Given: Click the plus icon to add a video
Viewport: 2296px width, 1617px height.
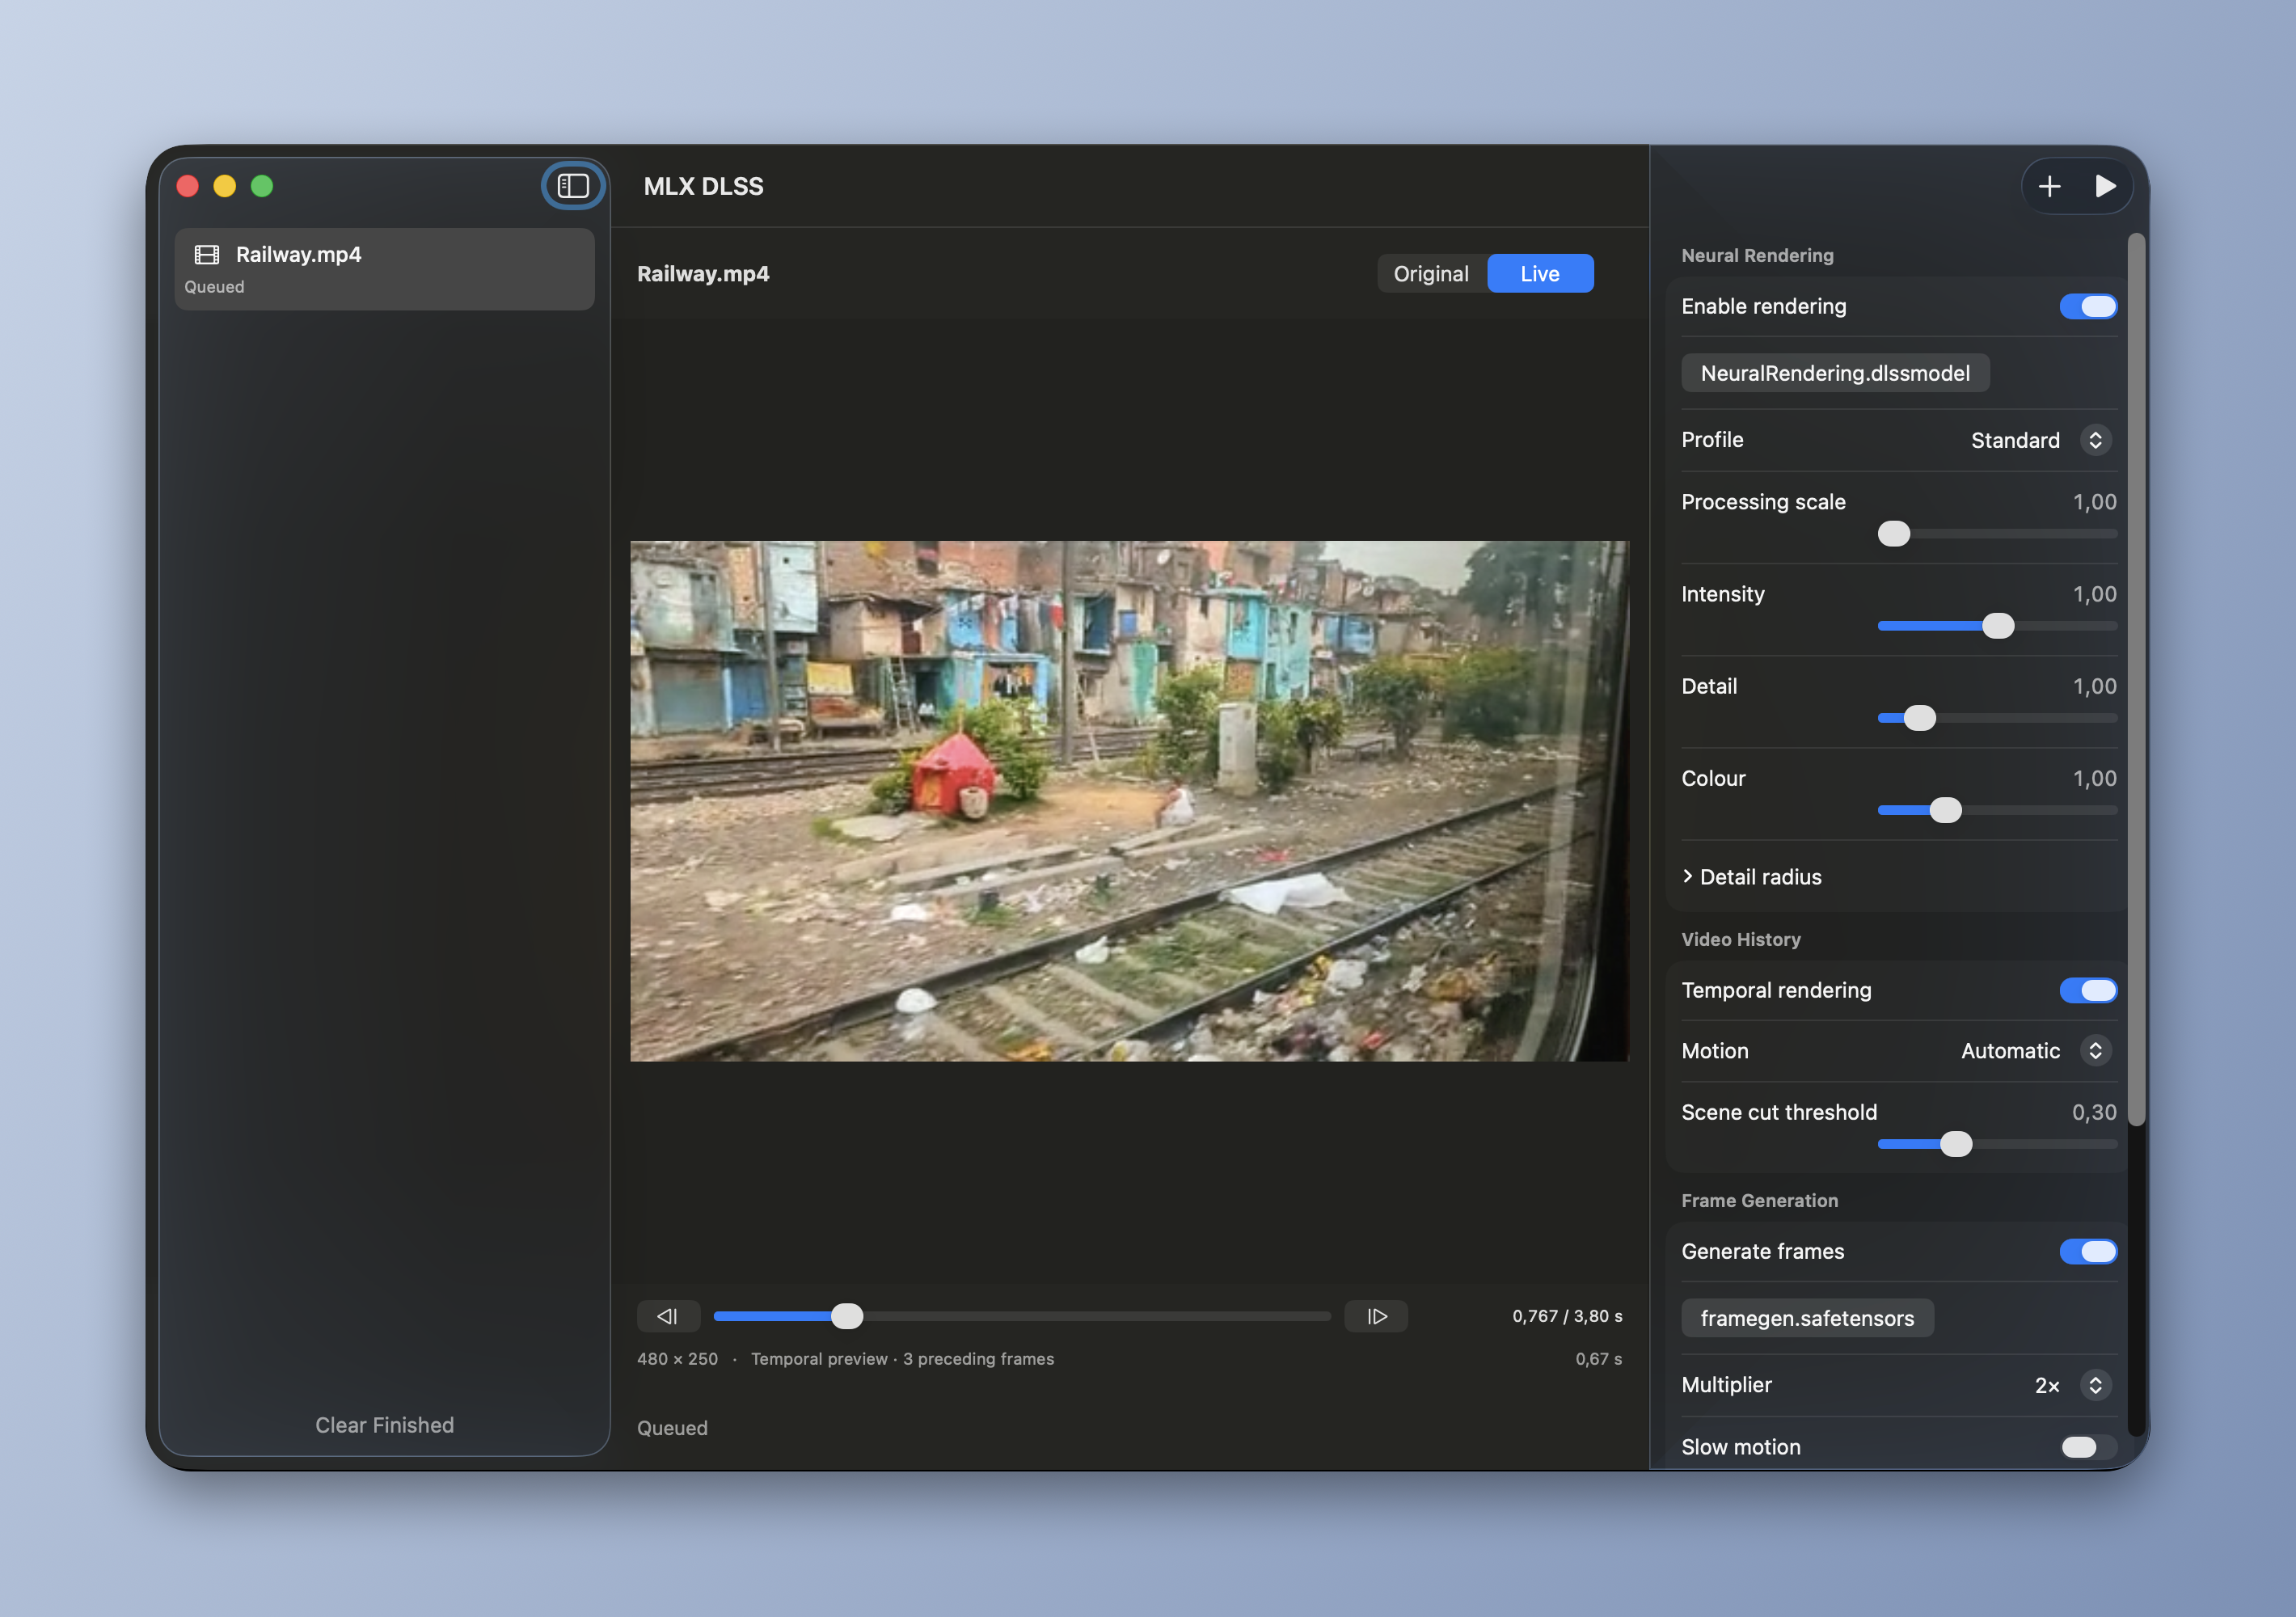Looking at the screenshot, I should [2049, 186].
